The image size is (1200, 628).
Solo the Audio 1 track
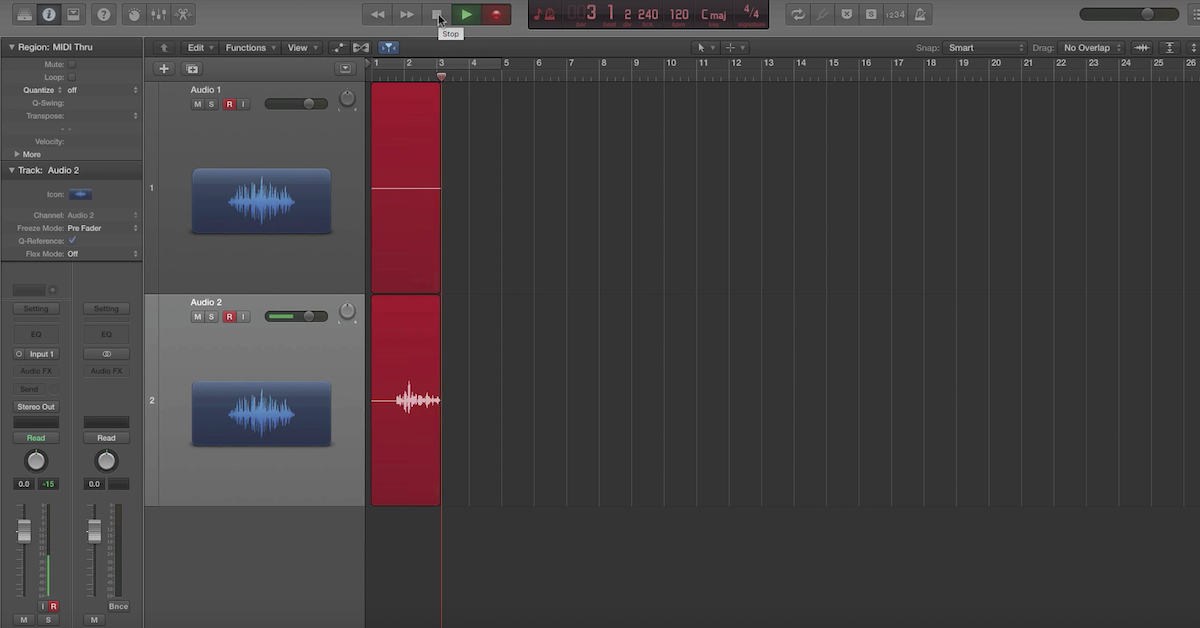click(210, 103)
